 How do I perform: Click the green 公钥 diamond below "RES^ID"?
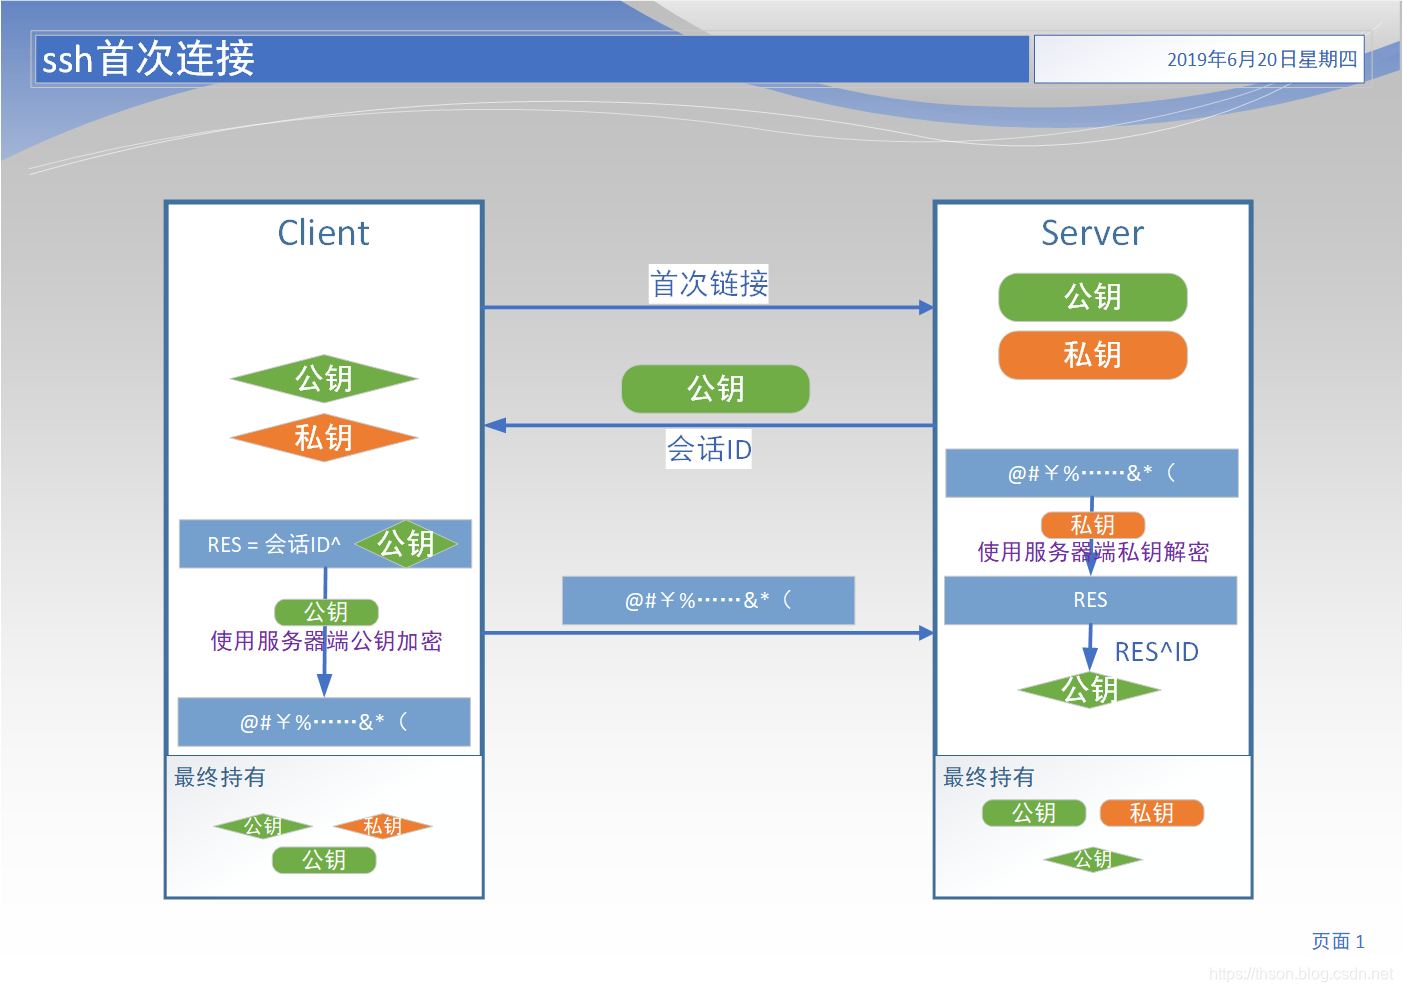coord(1090,690)
